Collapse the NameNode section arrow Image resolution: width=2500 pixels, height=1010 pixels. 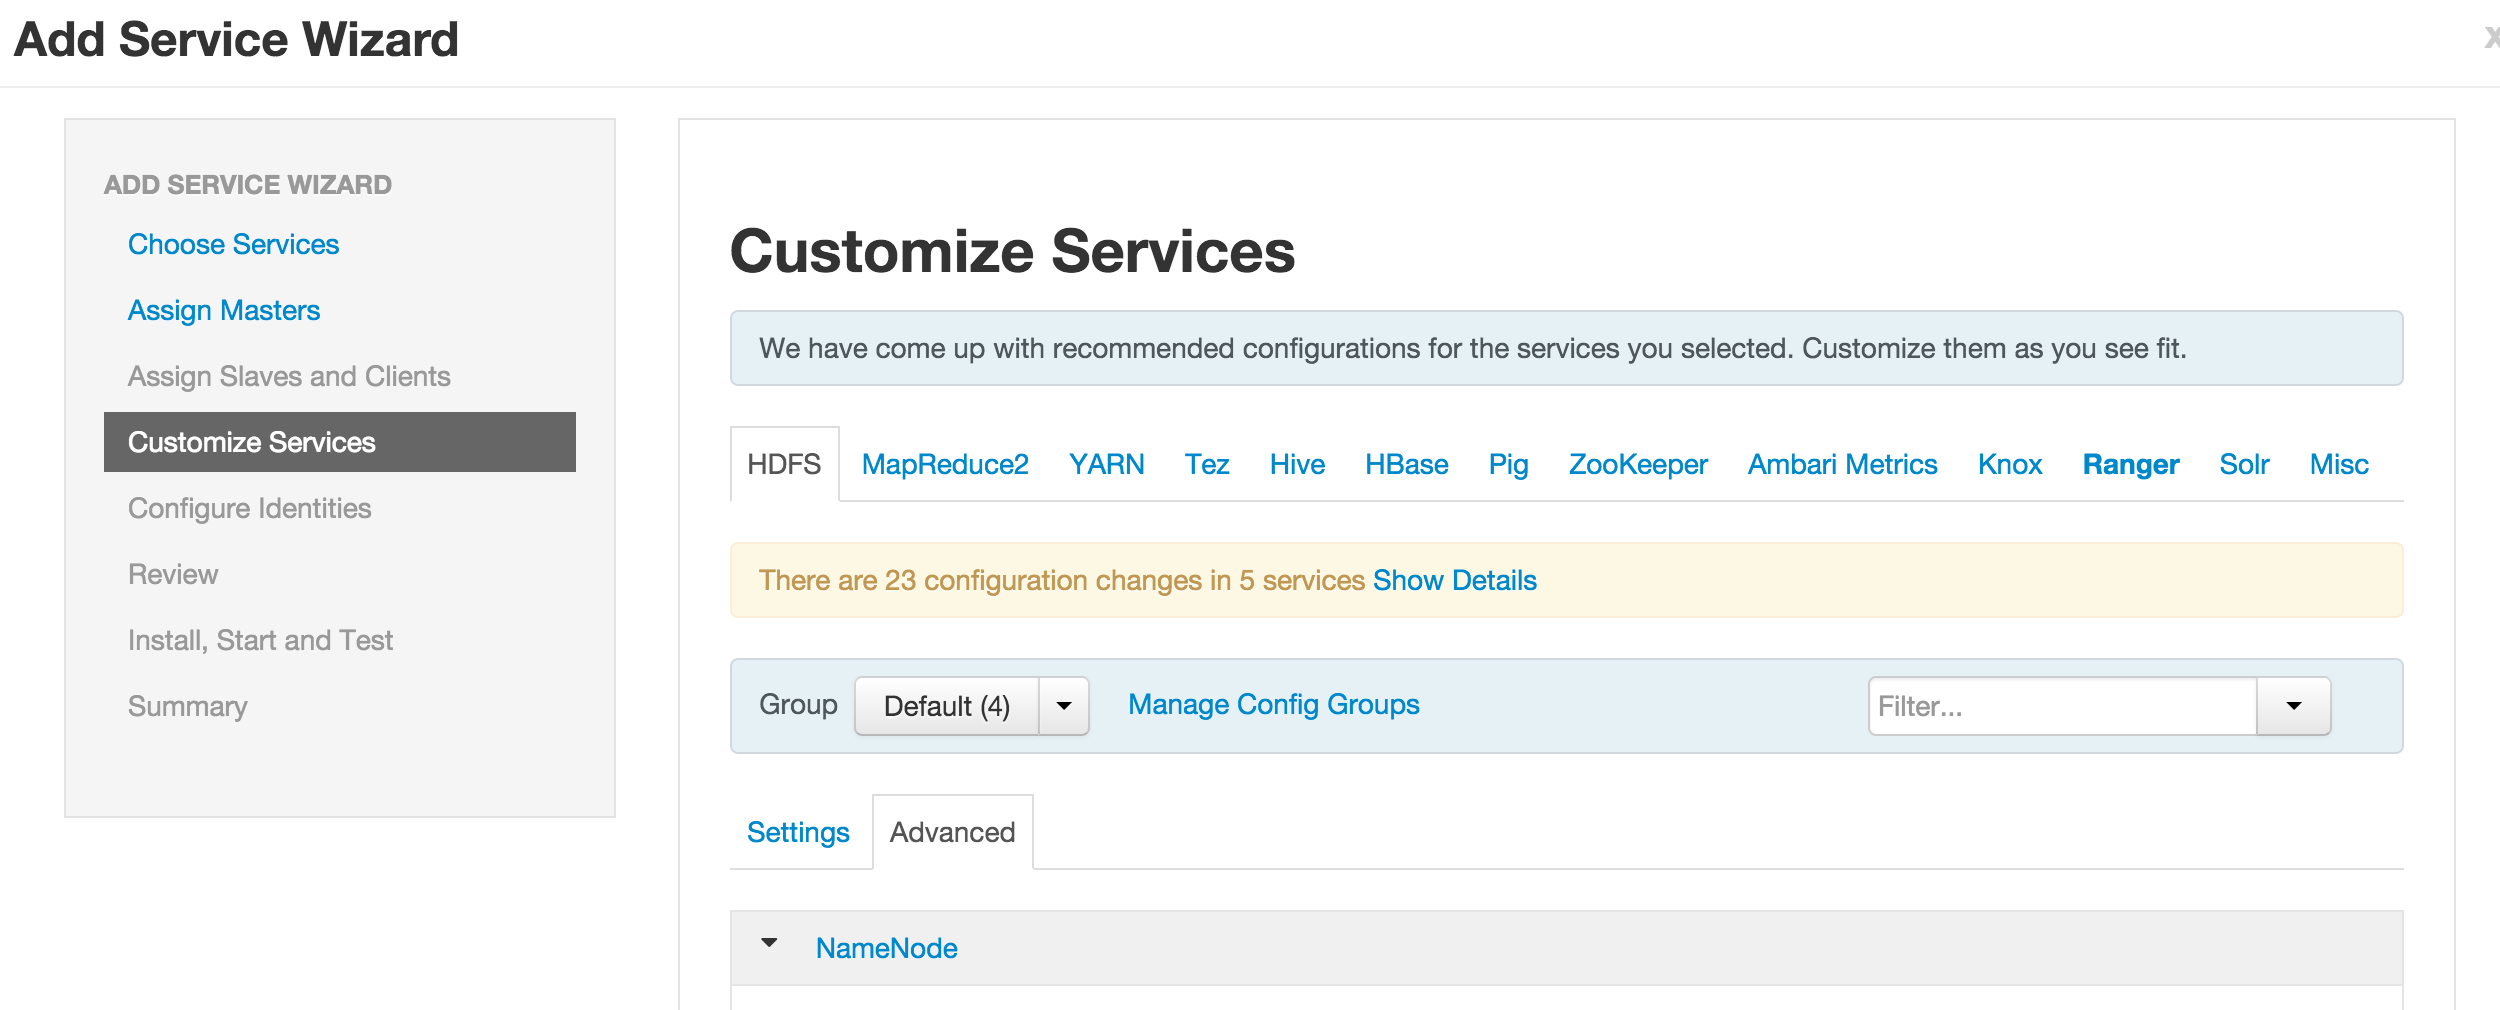769,944
